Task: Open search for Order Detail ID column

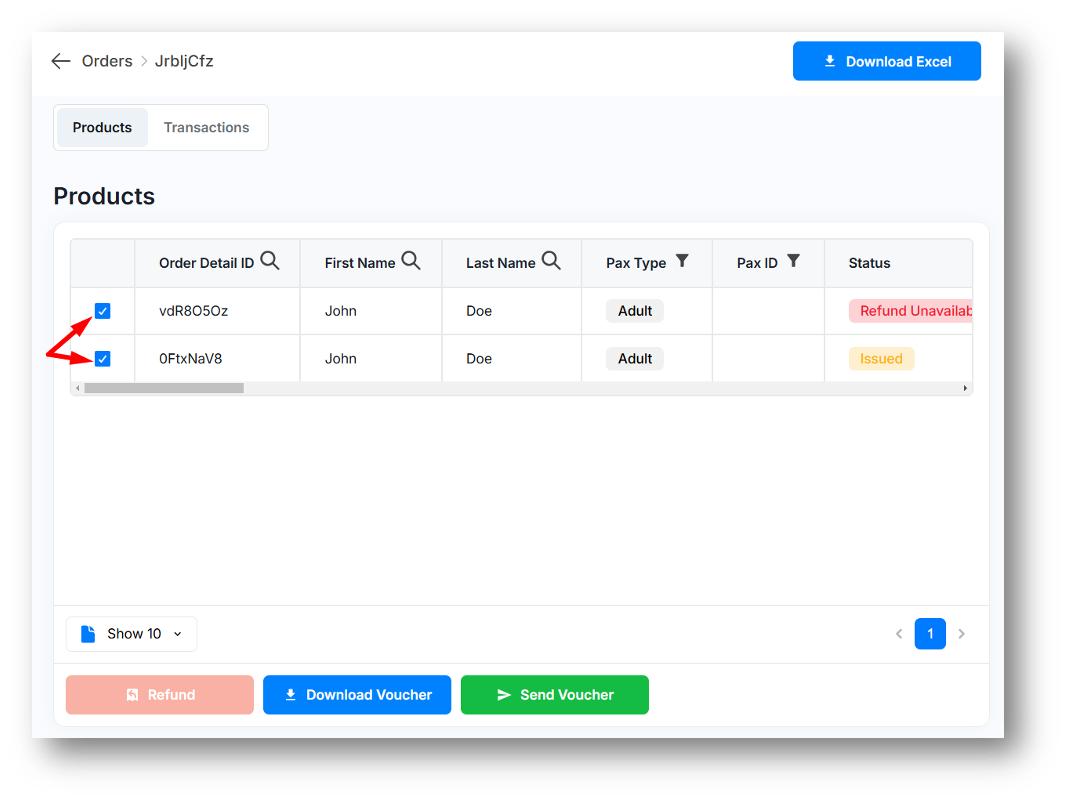Action: 270,261
